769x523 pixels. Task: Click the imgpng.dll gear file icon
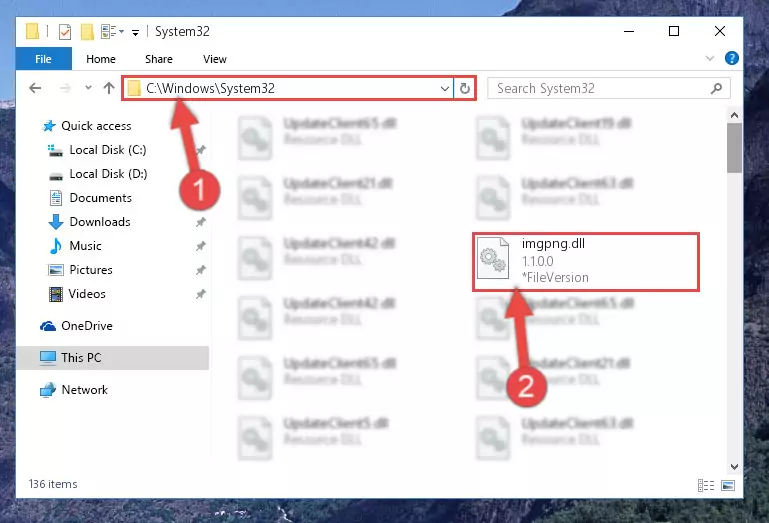(x=493, y=258)
